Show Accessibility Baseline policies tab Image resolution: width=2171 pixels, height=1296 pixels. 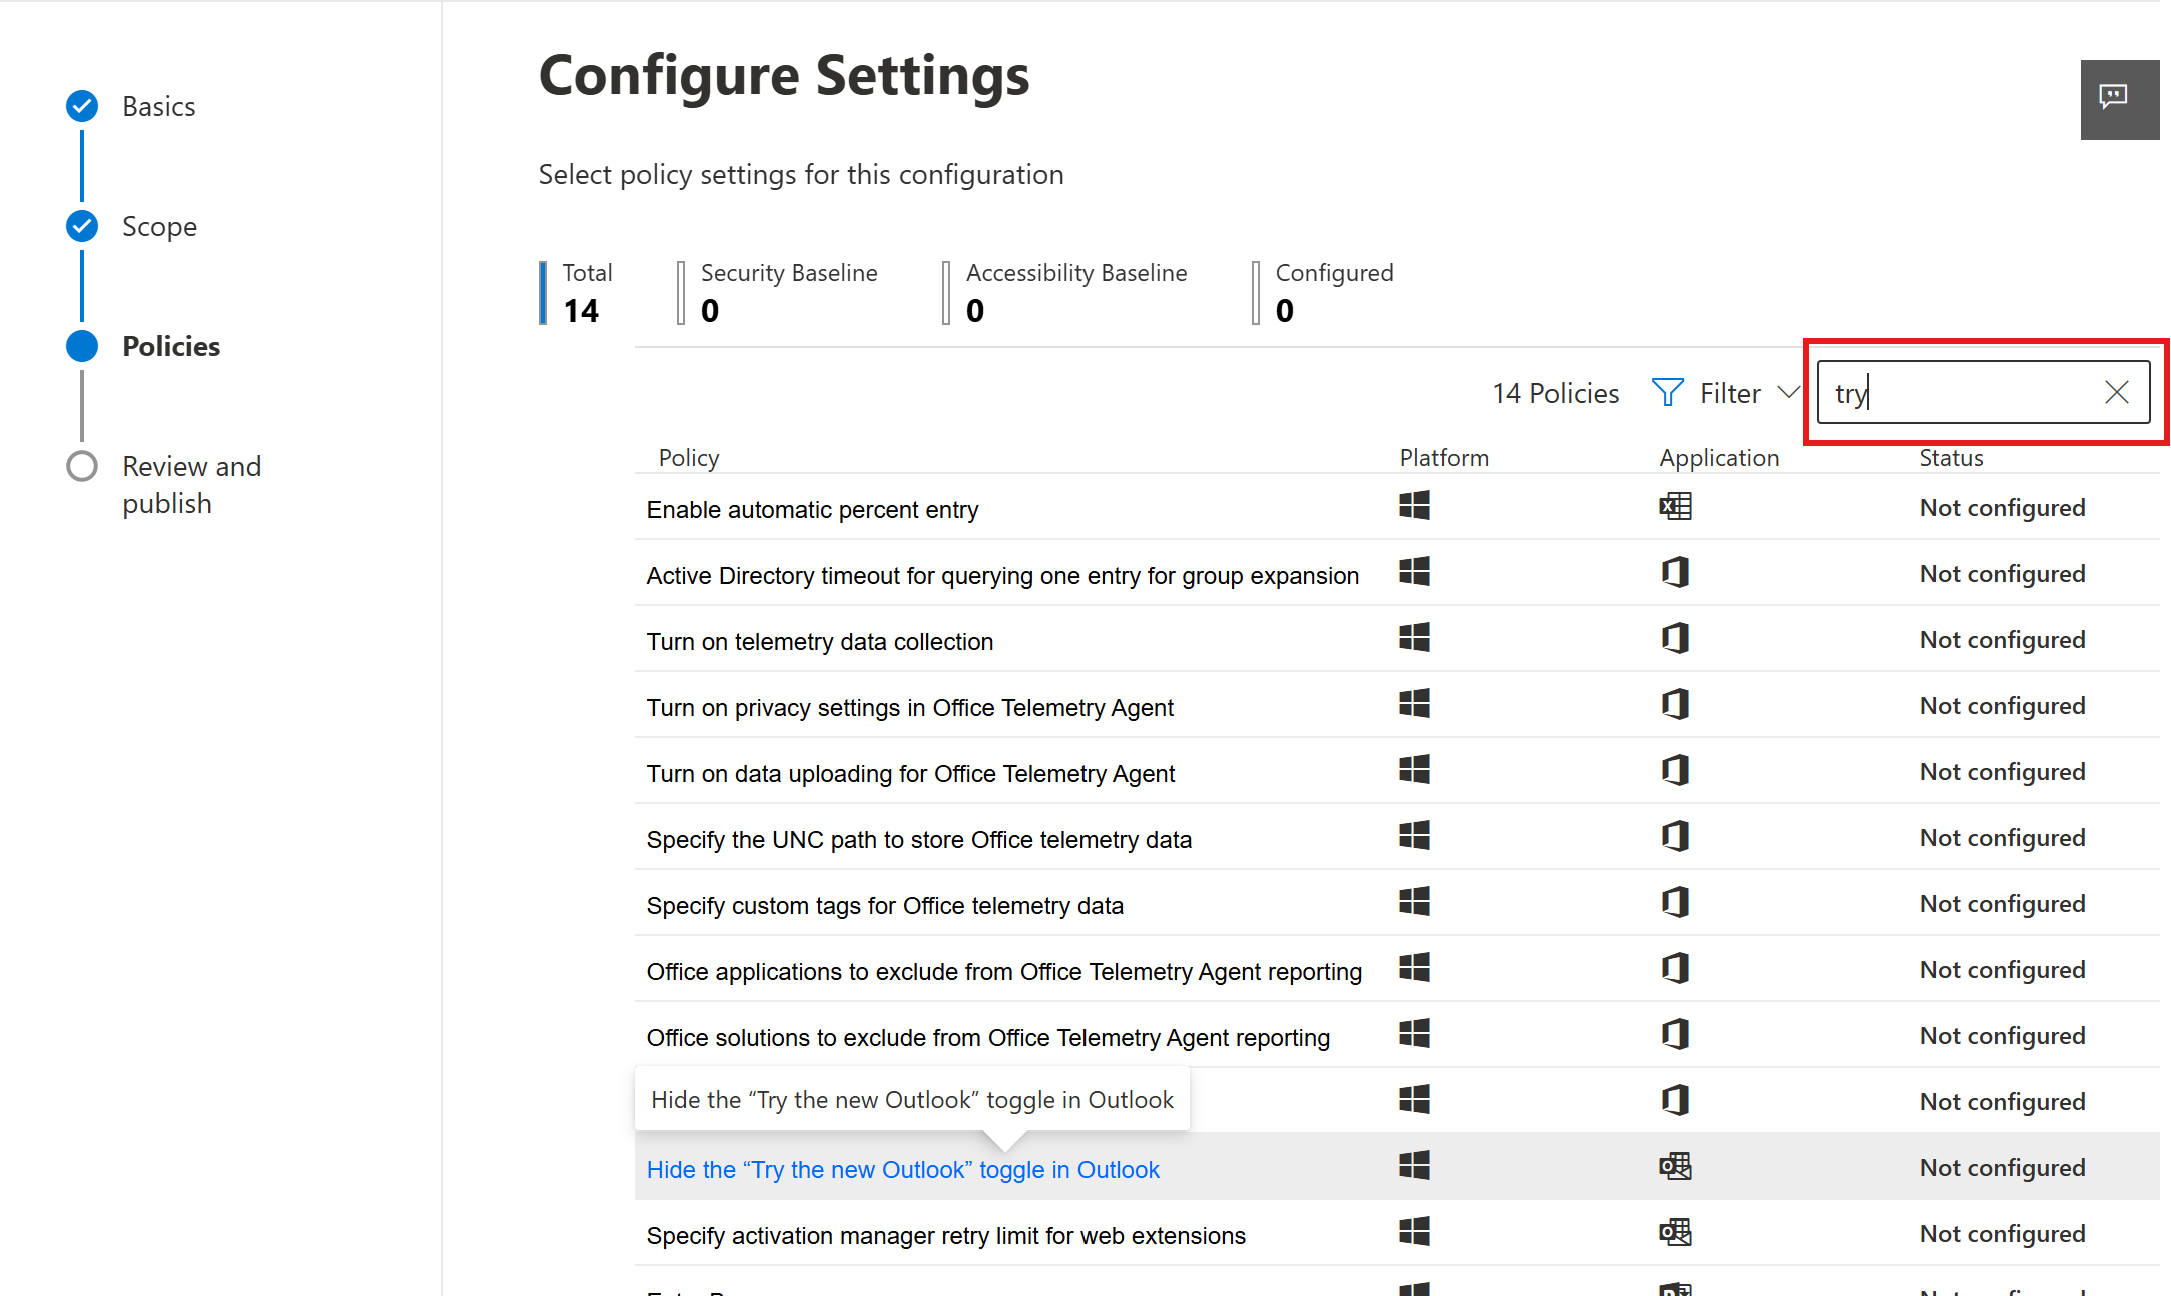pyautogui.click(x=1075, y=292)
